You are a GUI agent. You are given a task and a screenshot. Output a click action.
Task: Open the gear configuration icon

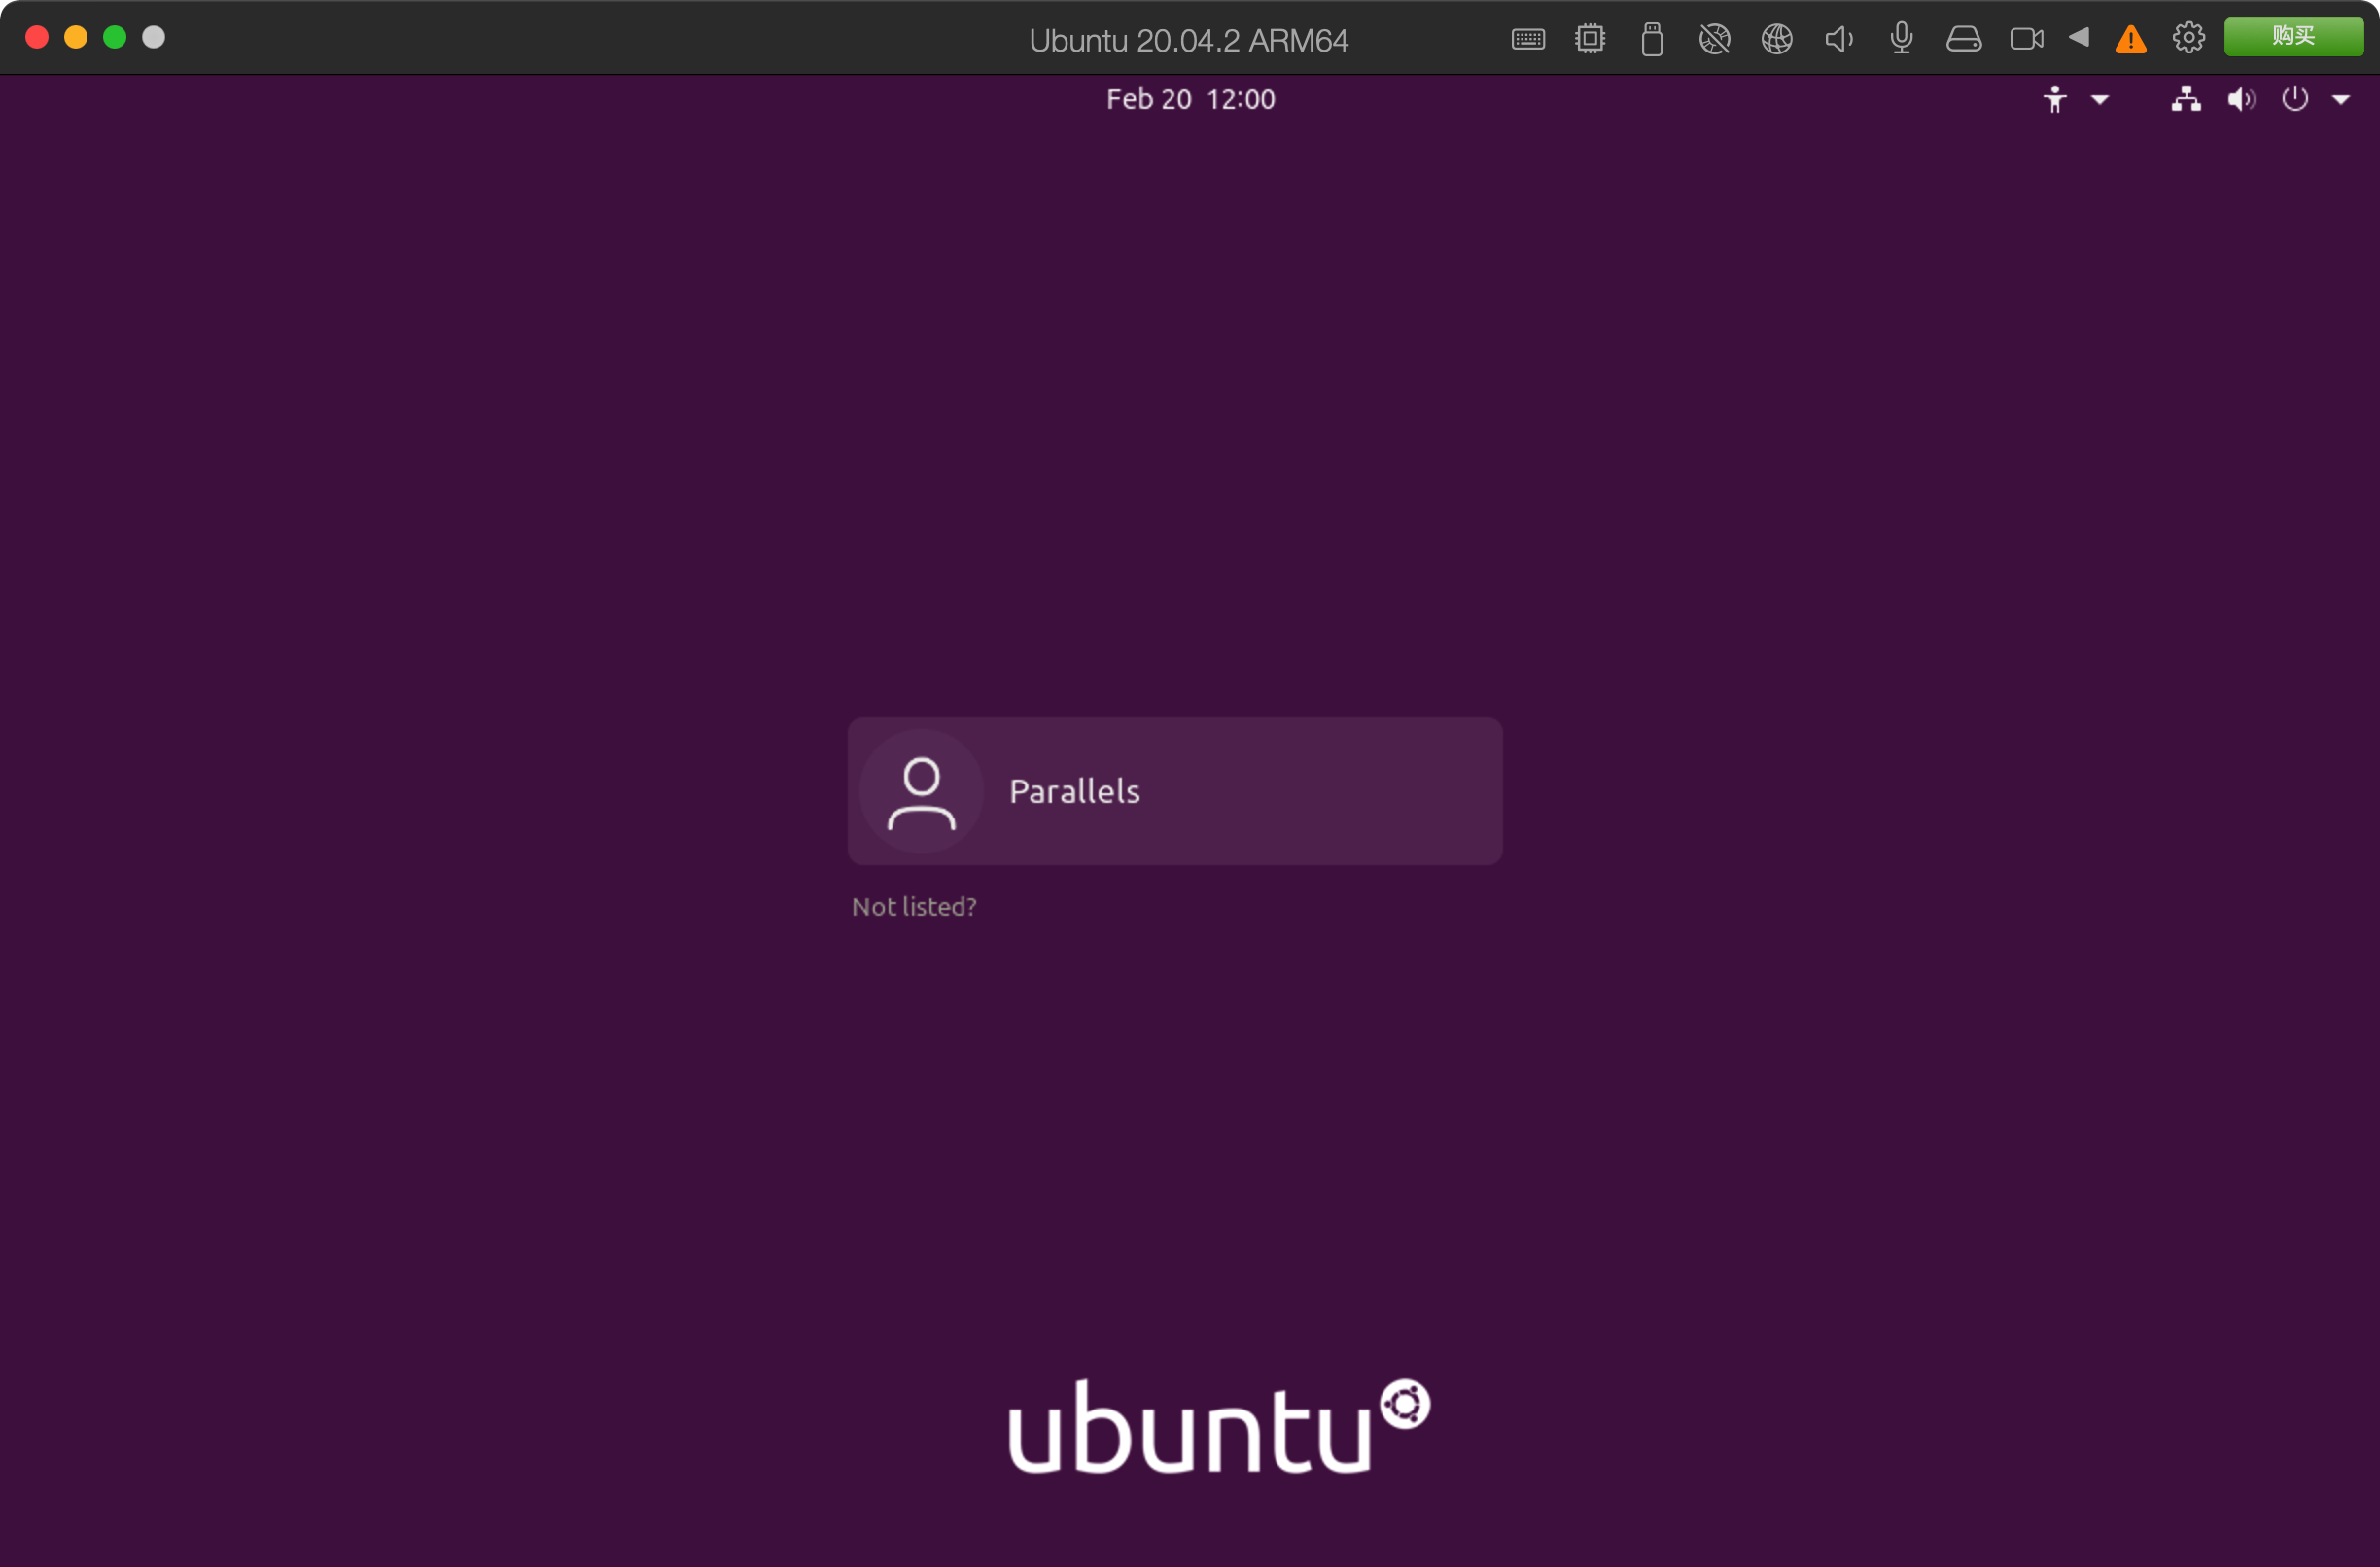pos(2188,38)
